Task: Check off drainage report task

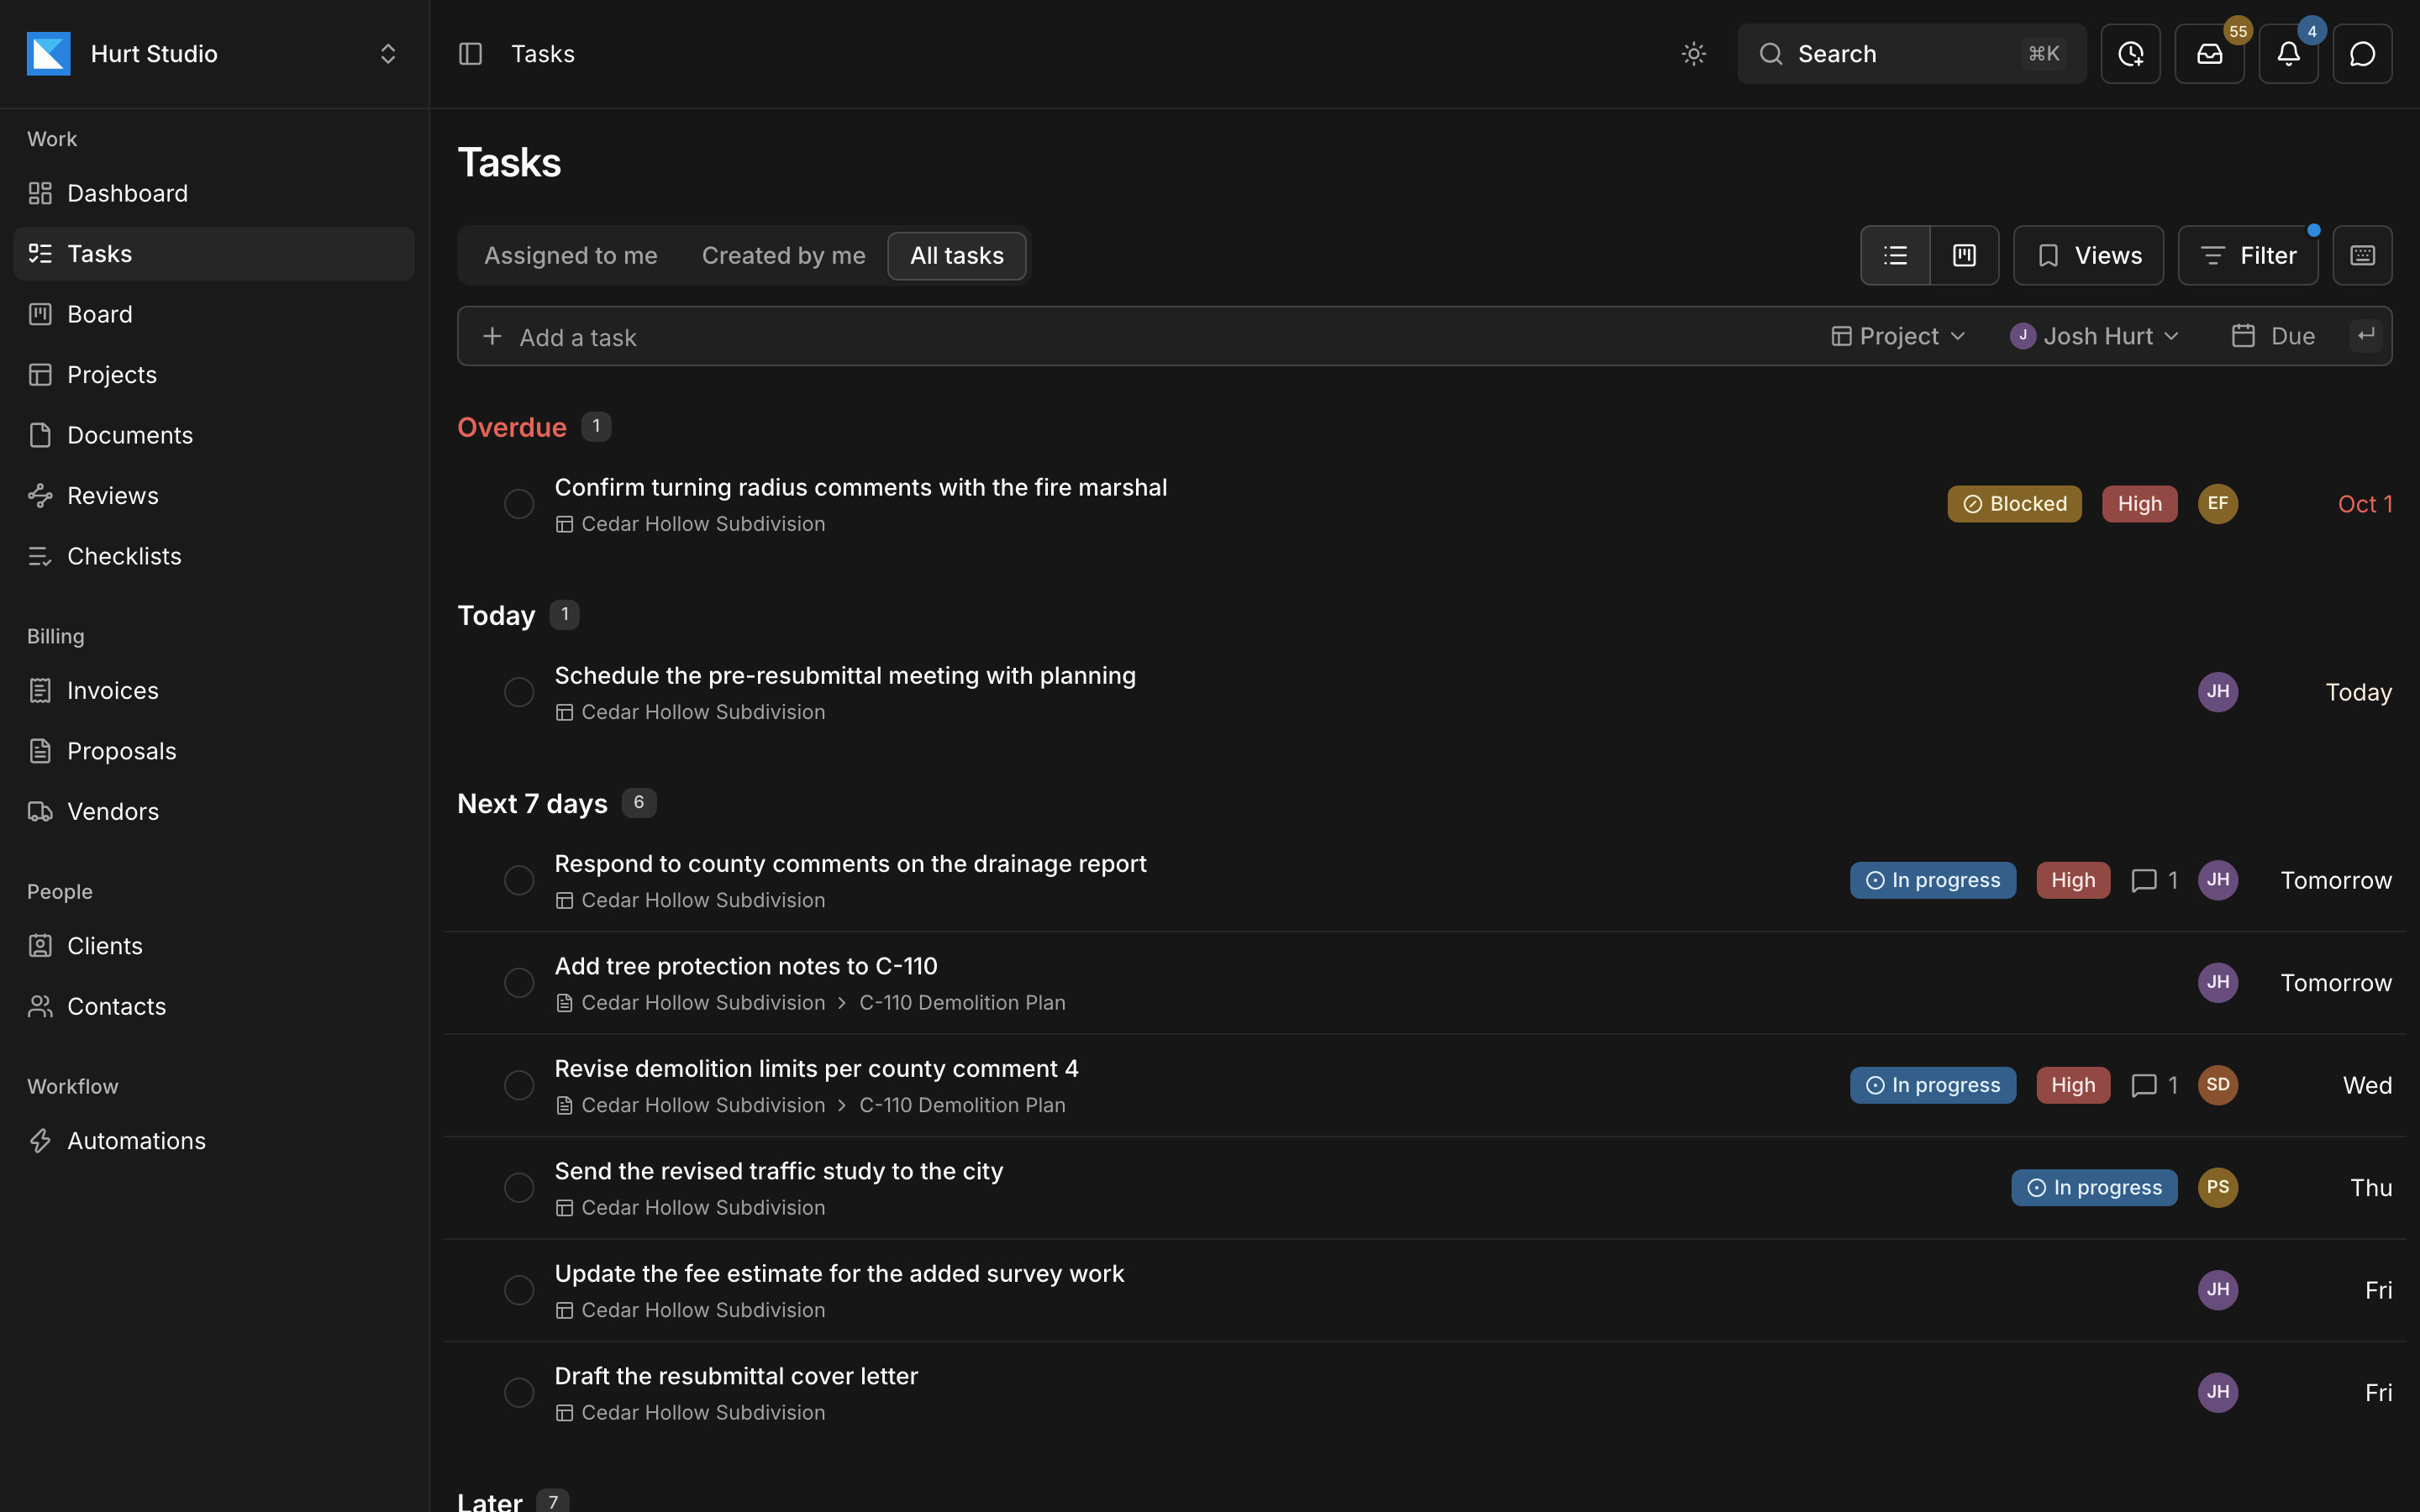Action: [518, 880]
